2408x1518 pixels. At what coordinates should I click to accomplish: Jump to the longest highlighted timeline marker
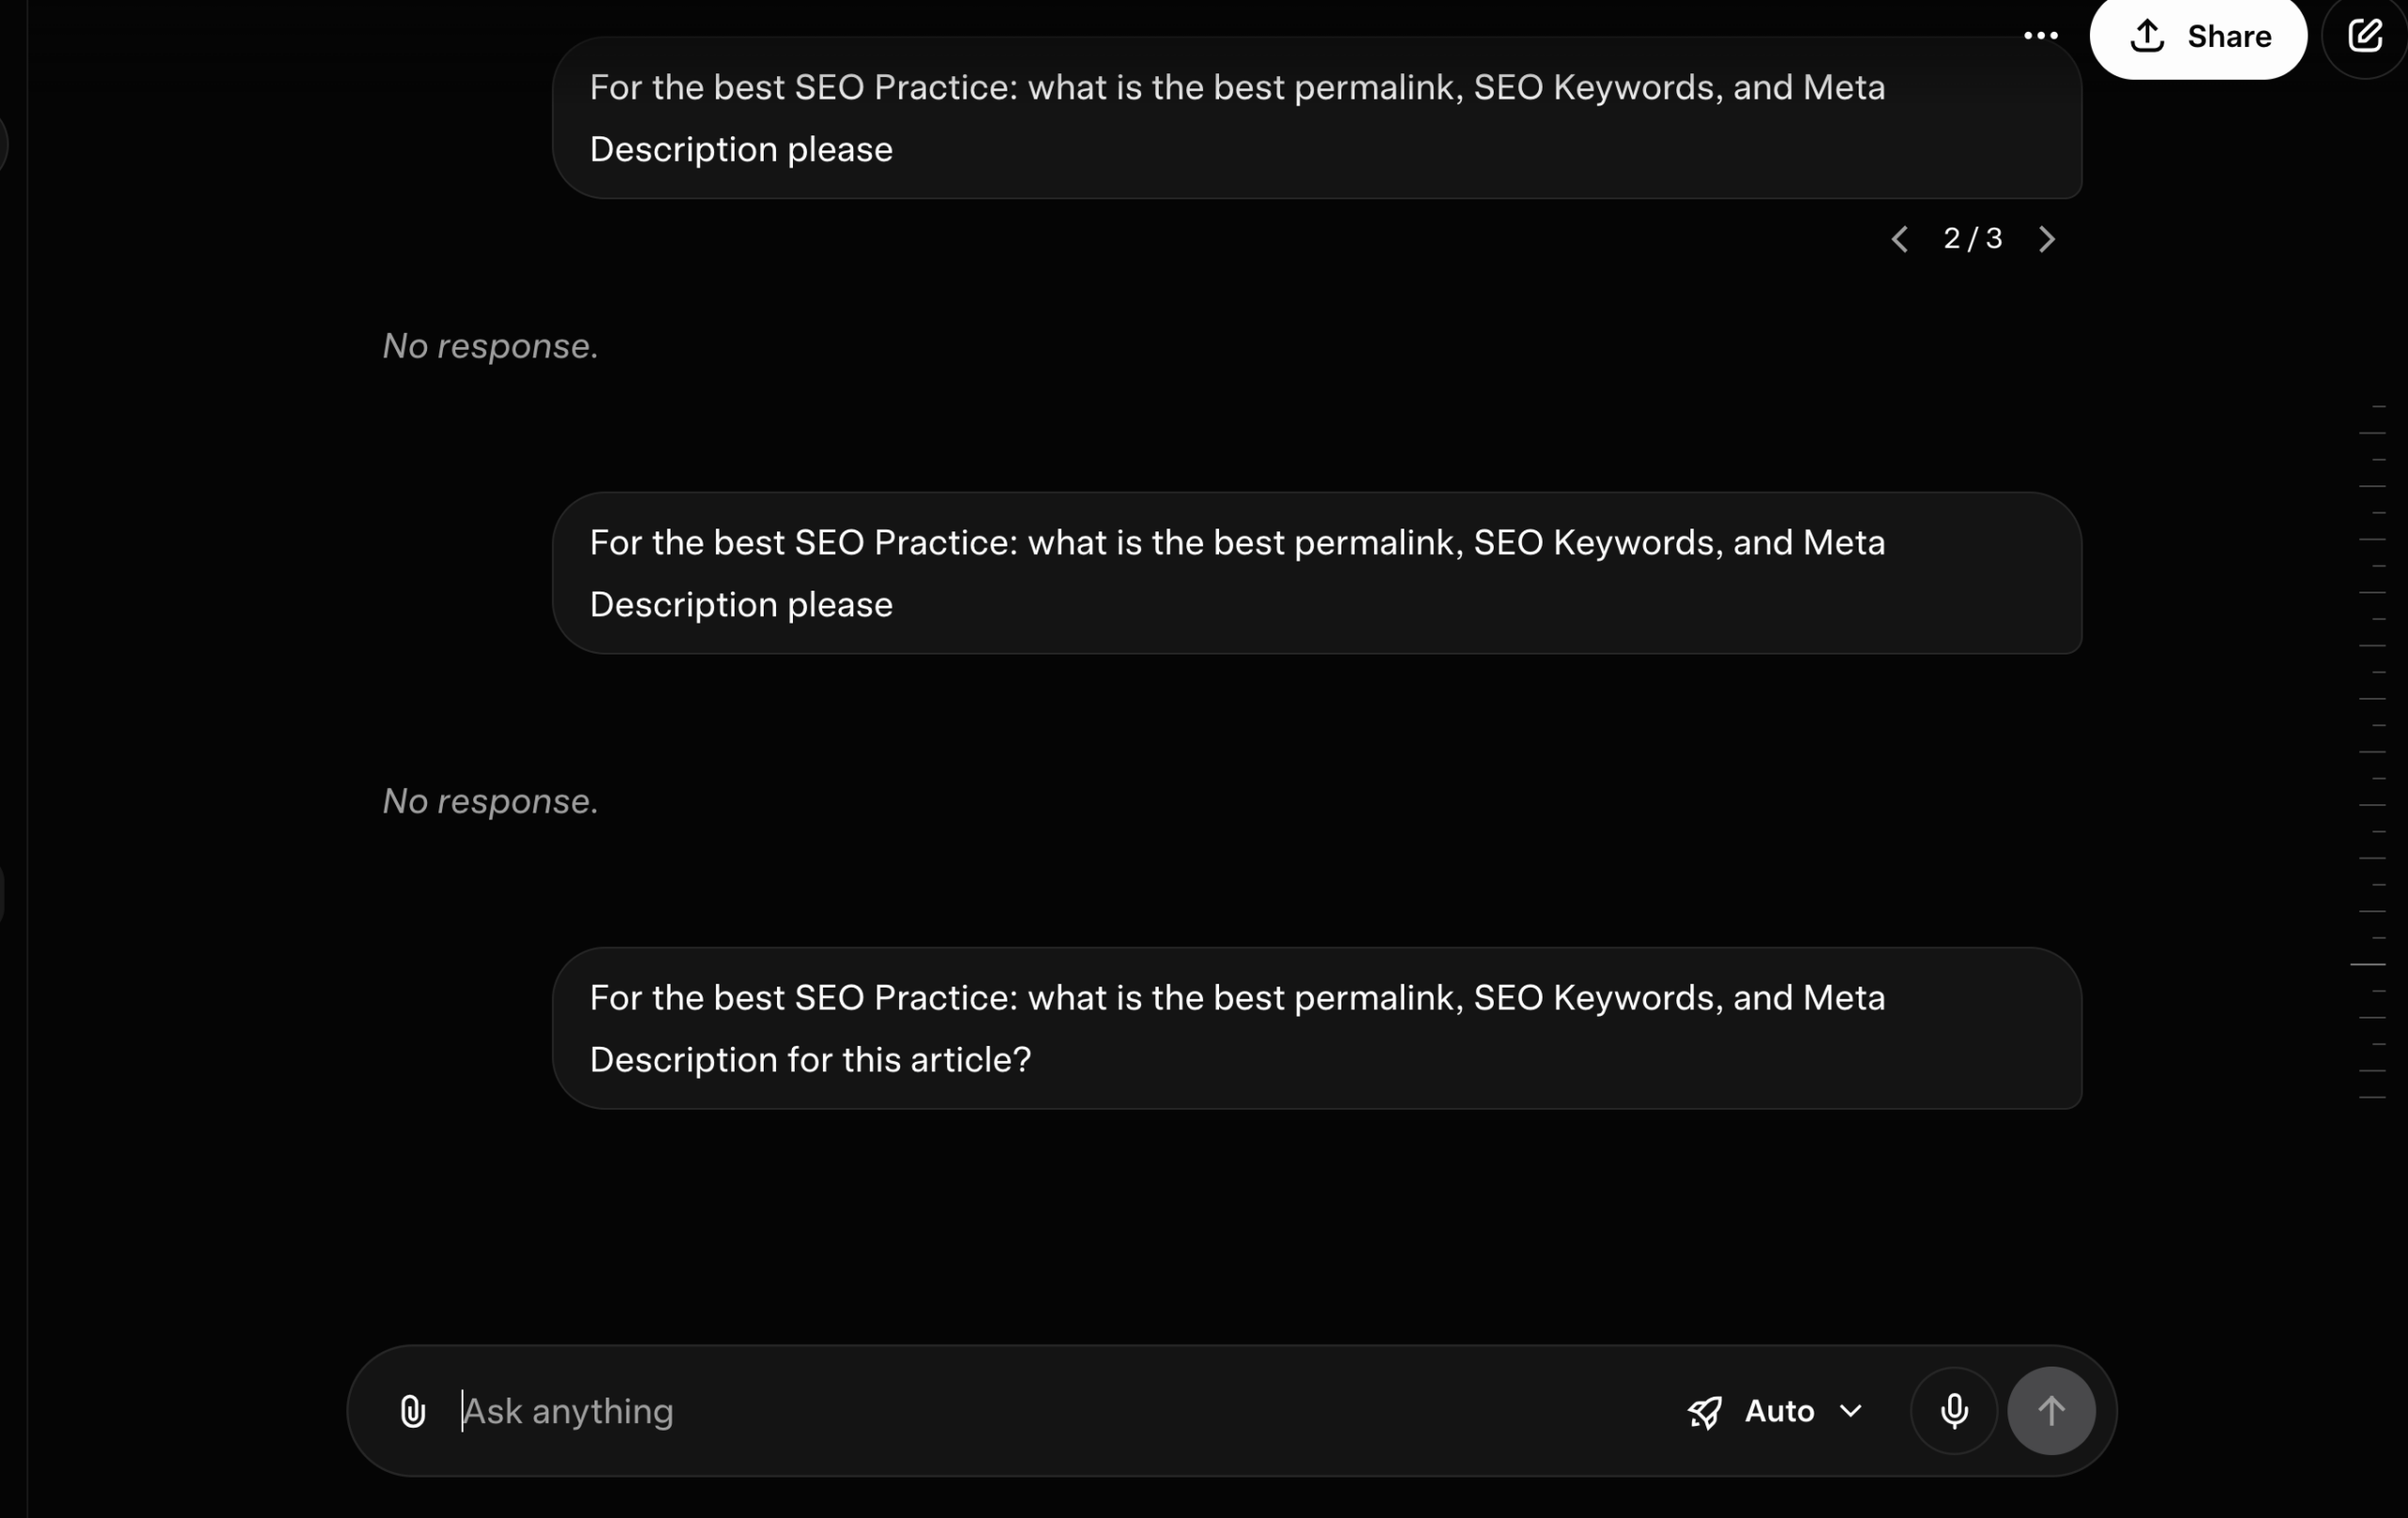[x=2367, y=964]
